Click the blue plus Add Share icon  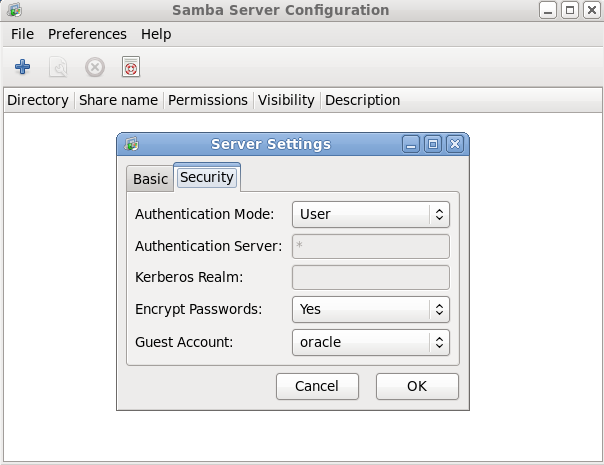click(22, 67)
